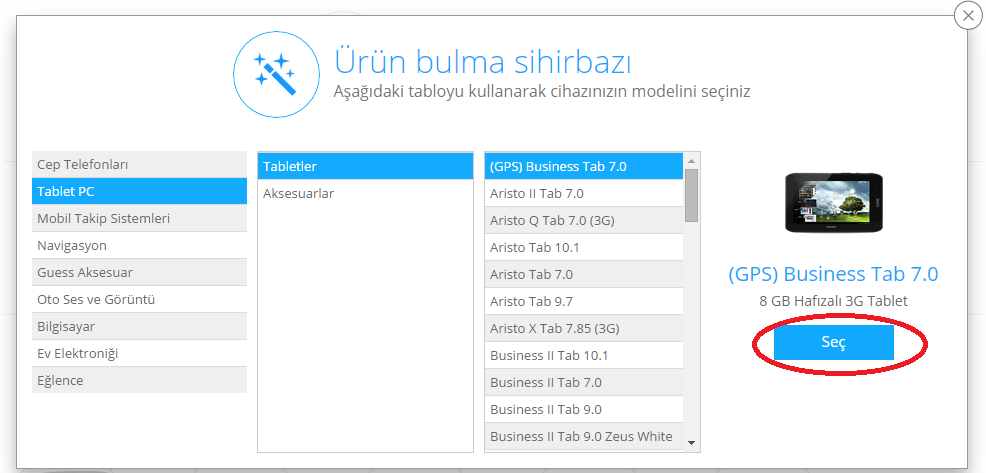
Task: Select Eğlence category
Action: (x=140, y=381)
